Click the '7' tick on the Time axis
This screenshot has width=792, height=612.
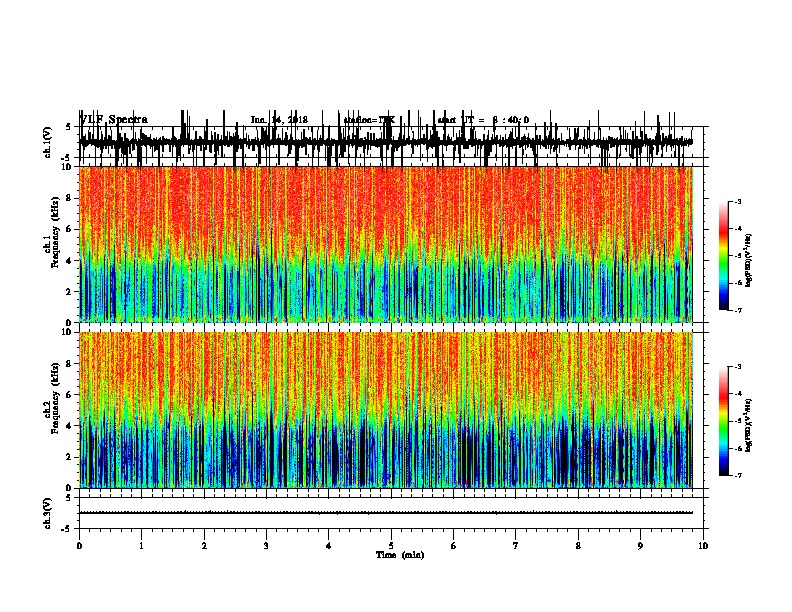click(516, 546)
